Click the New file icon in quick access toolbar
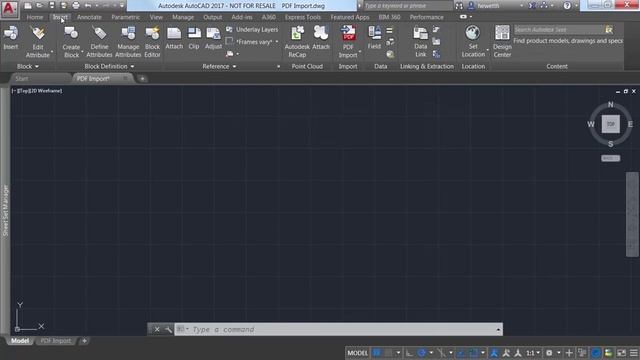 coord(27,6)
